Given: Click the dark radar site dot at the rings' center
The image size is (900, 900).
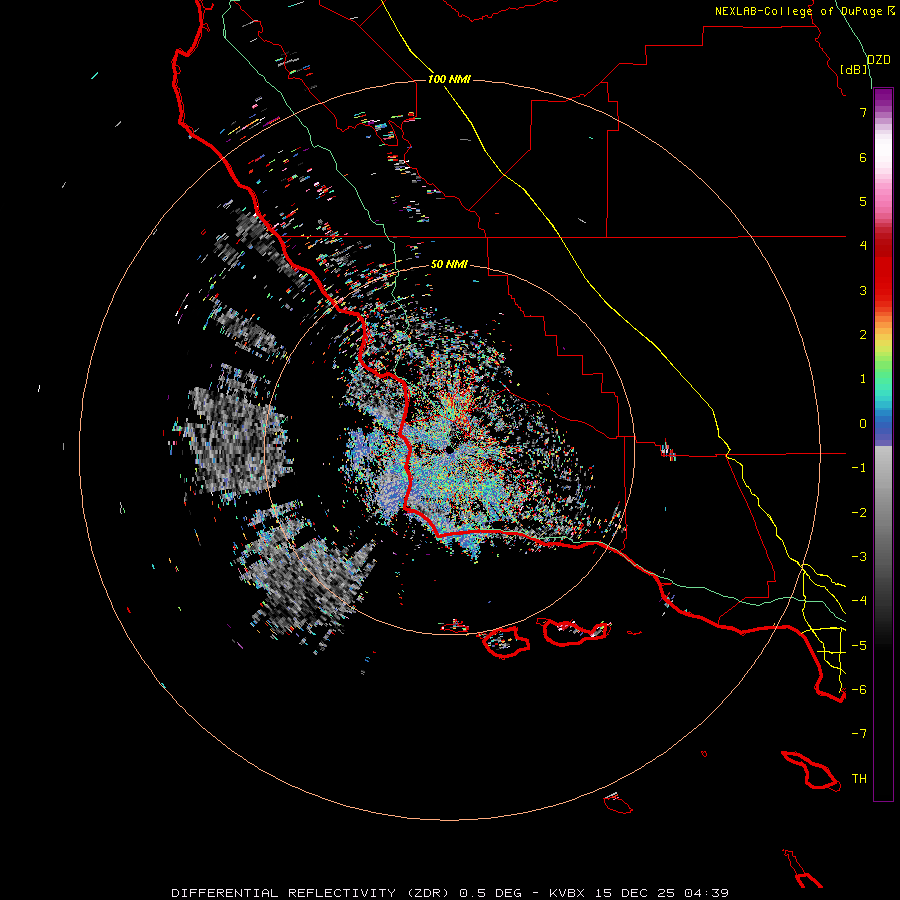Looking at the screenshot, I should tap(449, 451).
